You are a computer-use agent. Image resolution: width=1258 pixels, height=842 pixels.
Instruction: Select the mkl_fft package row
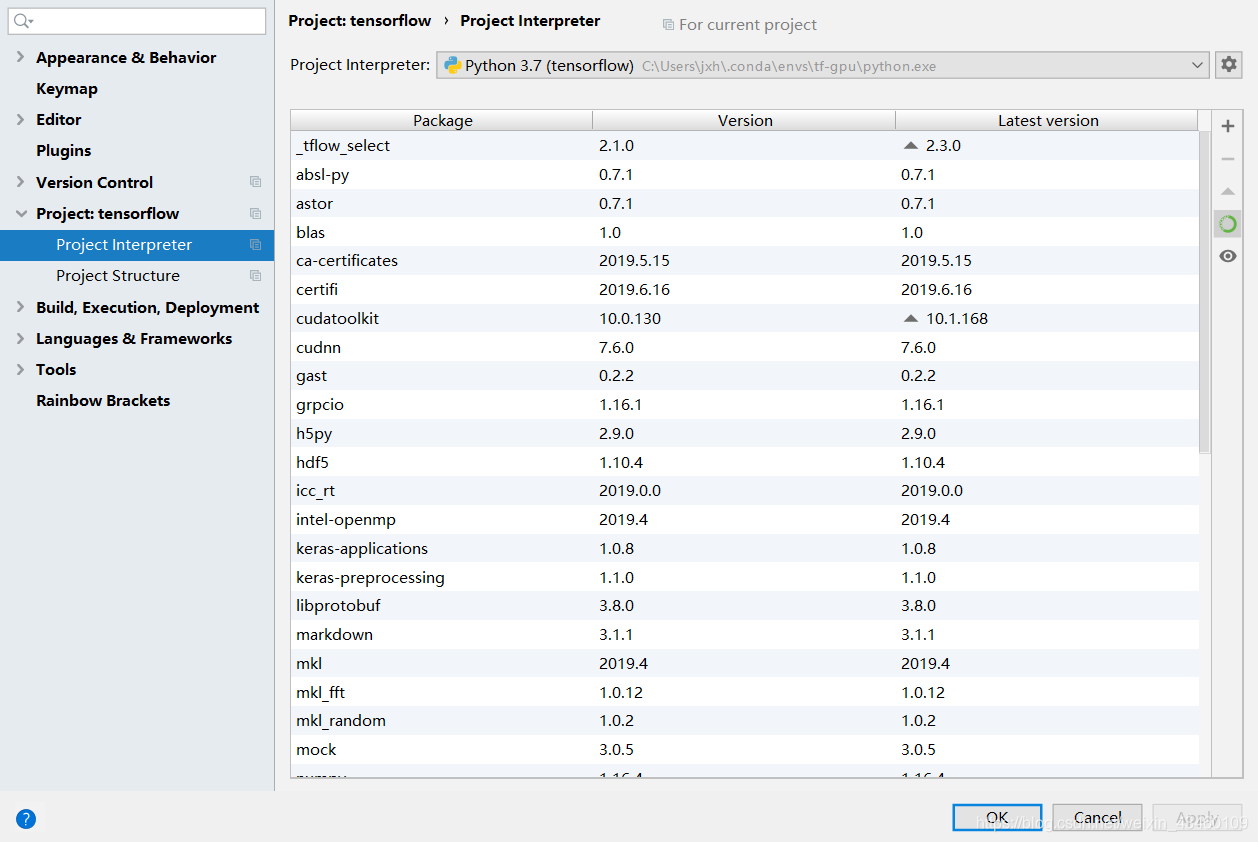pos(745,693)
